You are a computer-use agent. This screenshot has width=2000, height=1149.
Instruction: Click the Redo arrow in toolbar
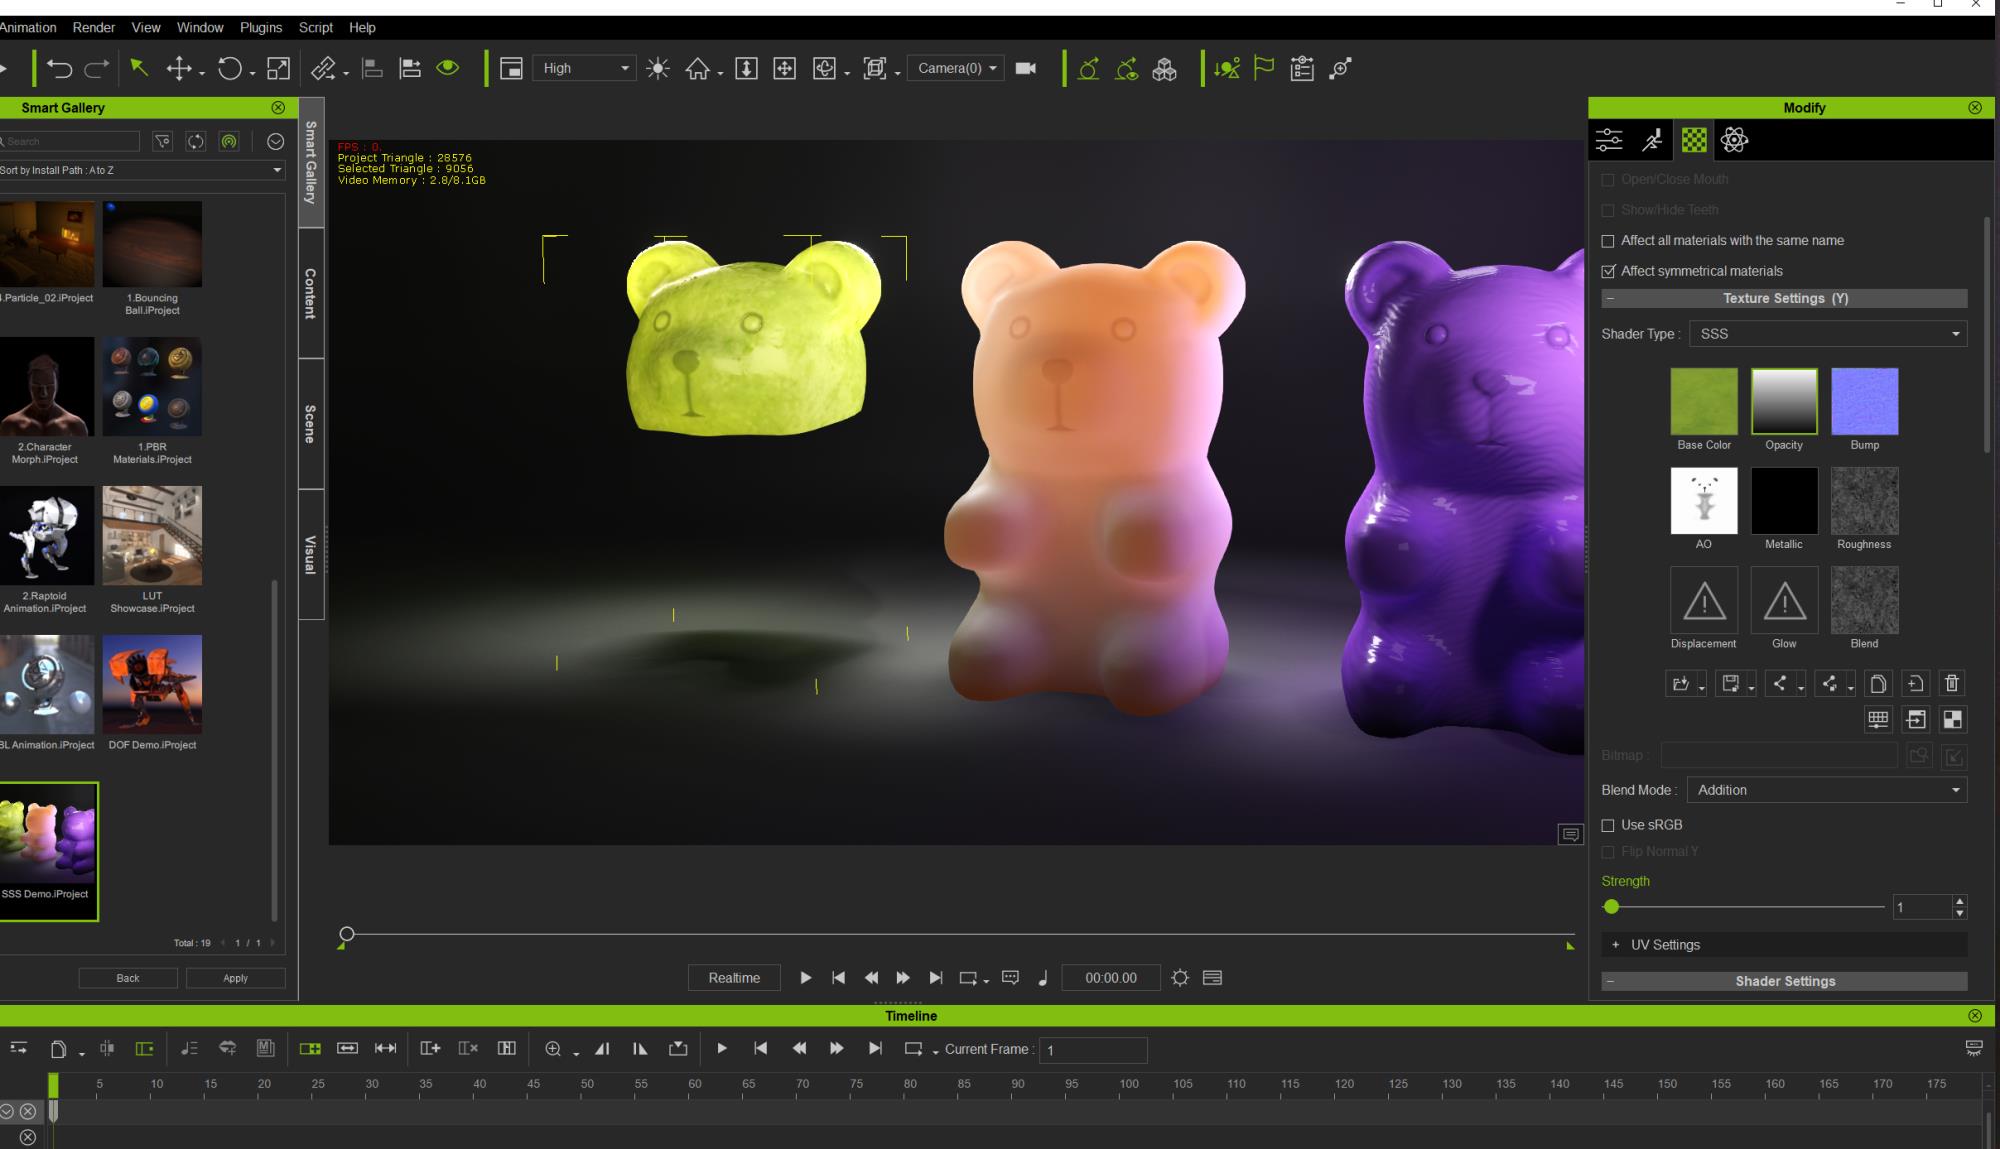[97, 68]
